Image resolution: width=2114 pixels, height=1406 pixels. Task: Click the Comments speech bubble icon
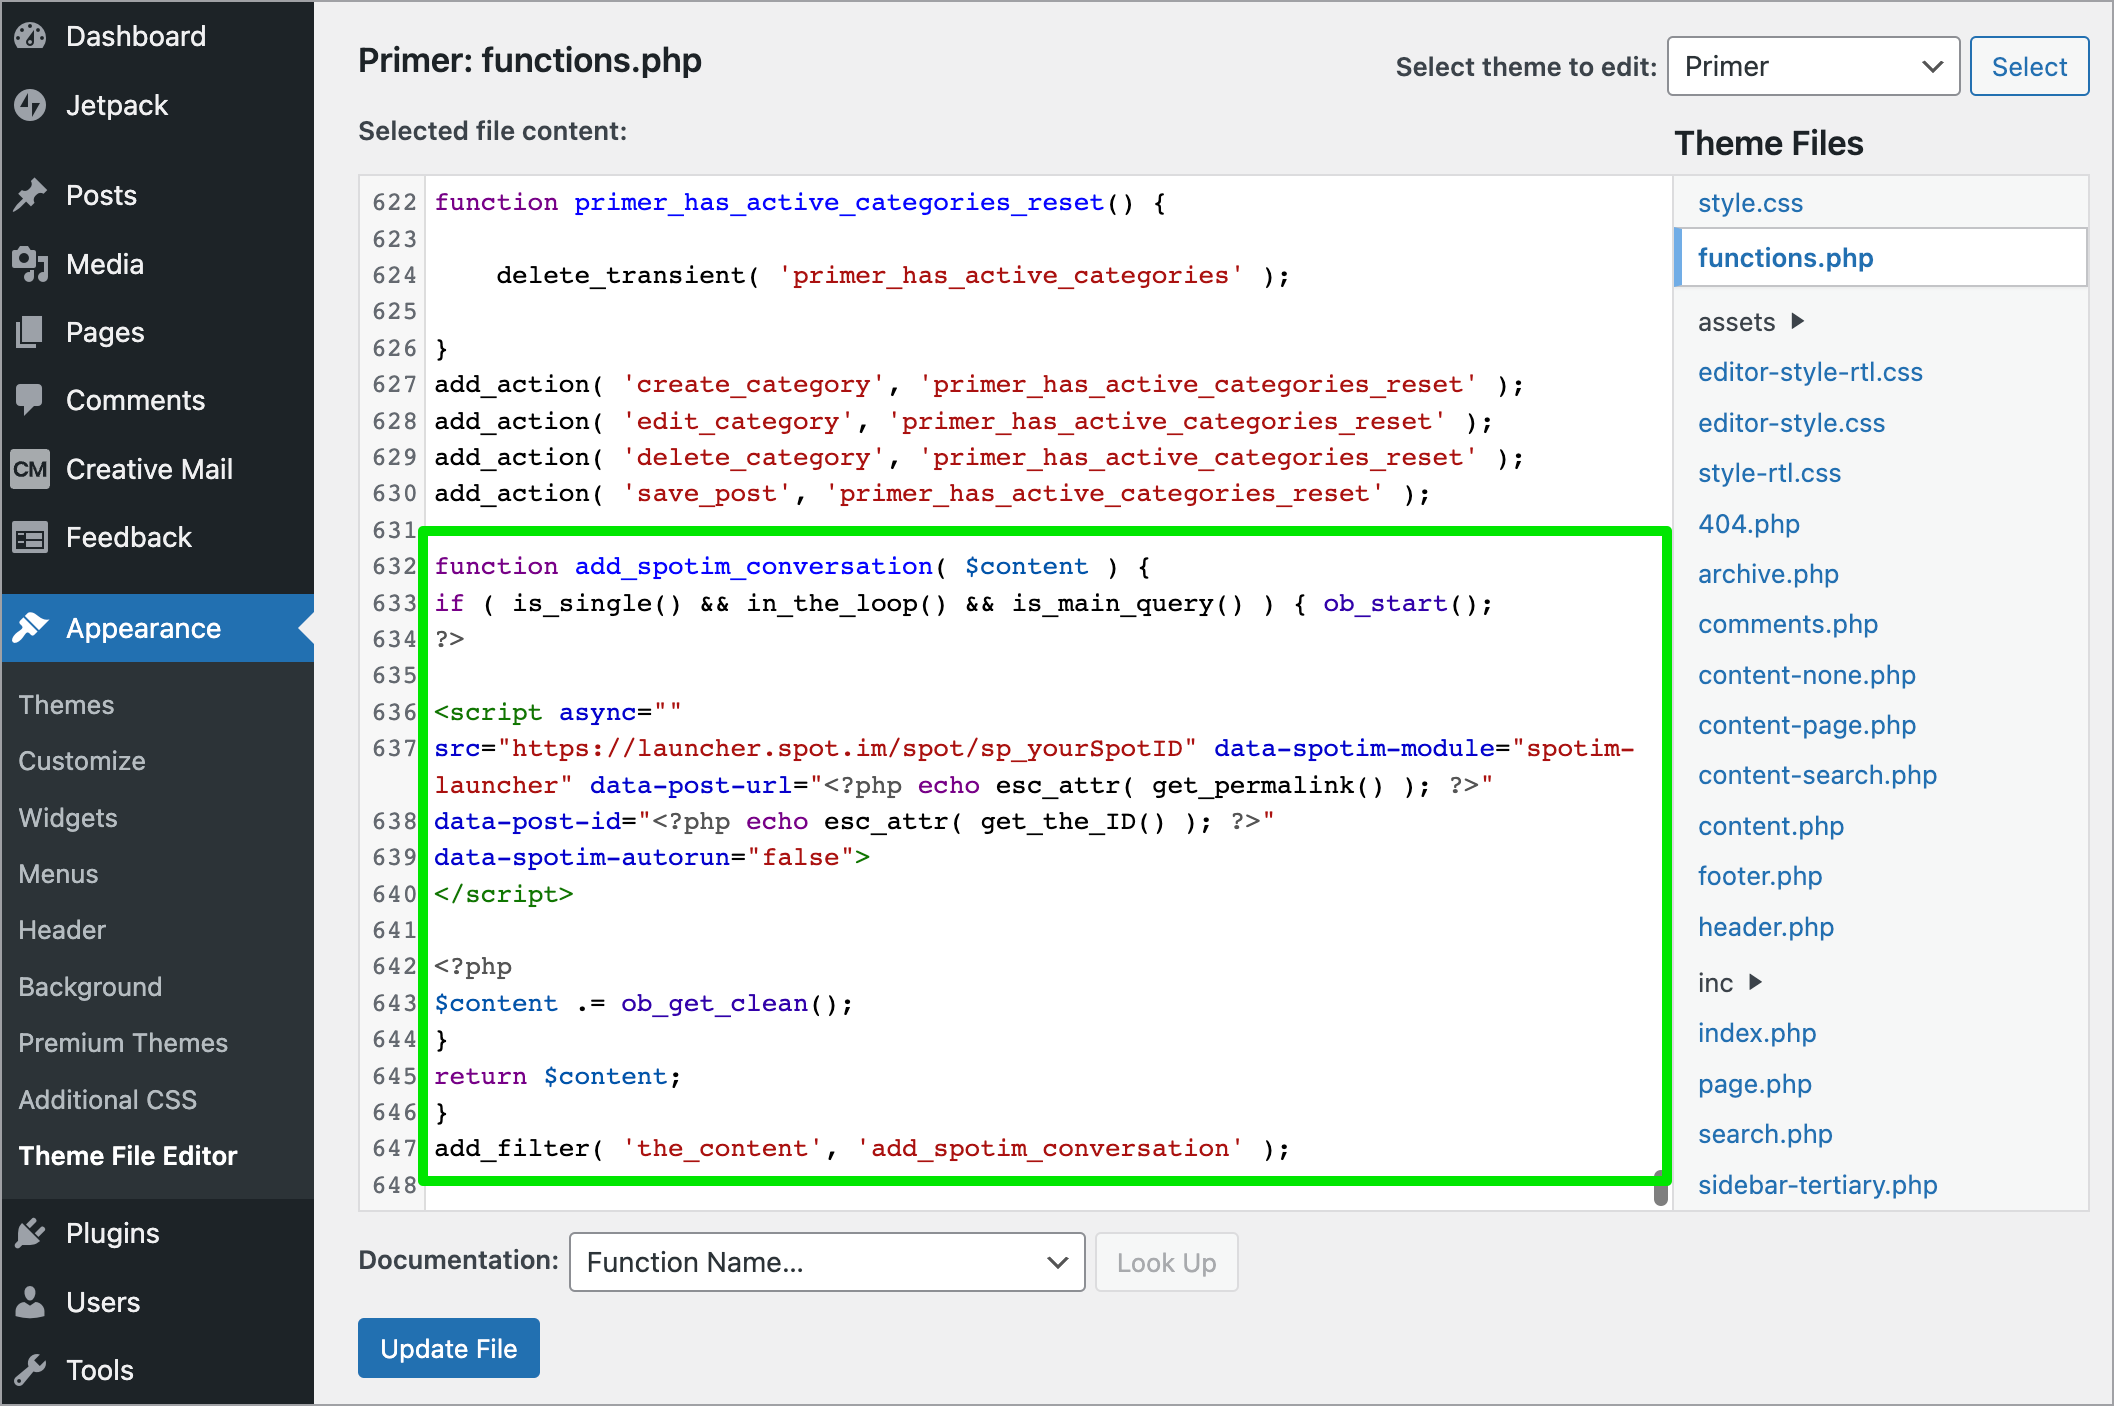pos(30,400)
